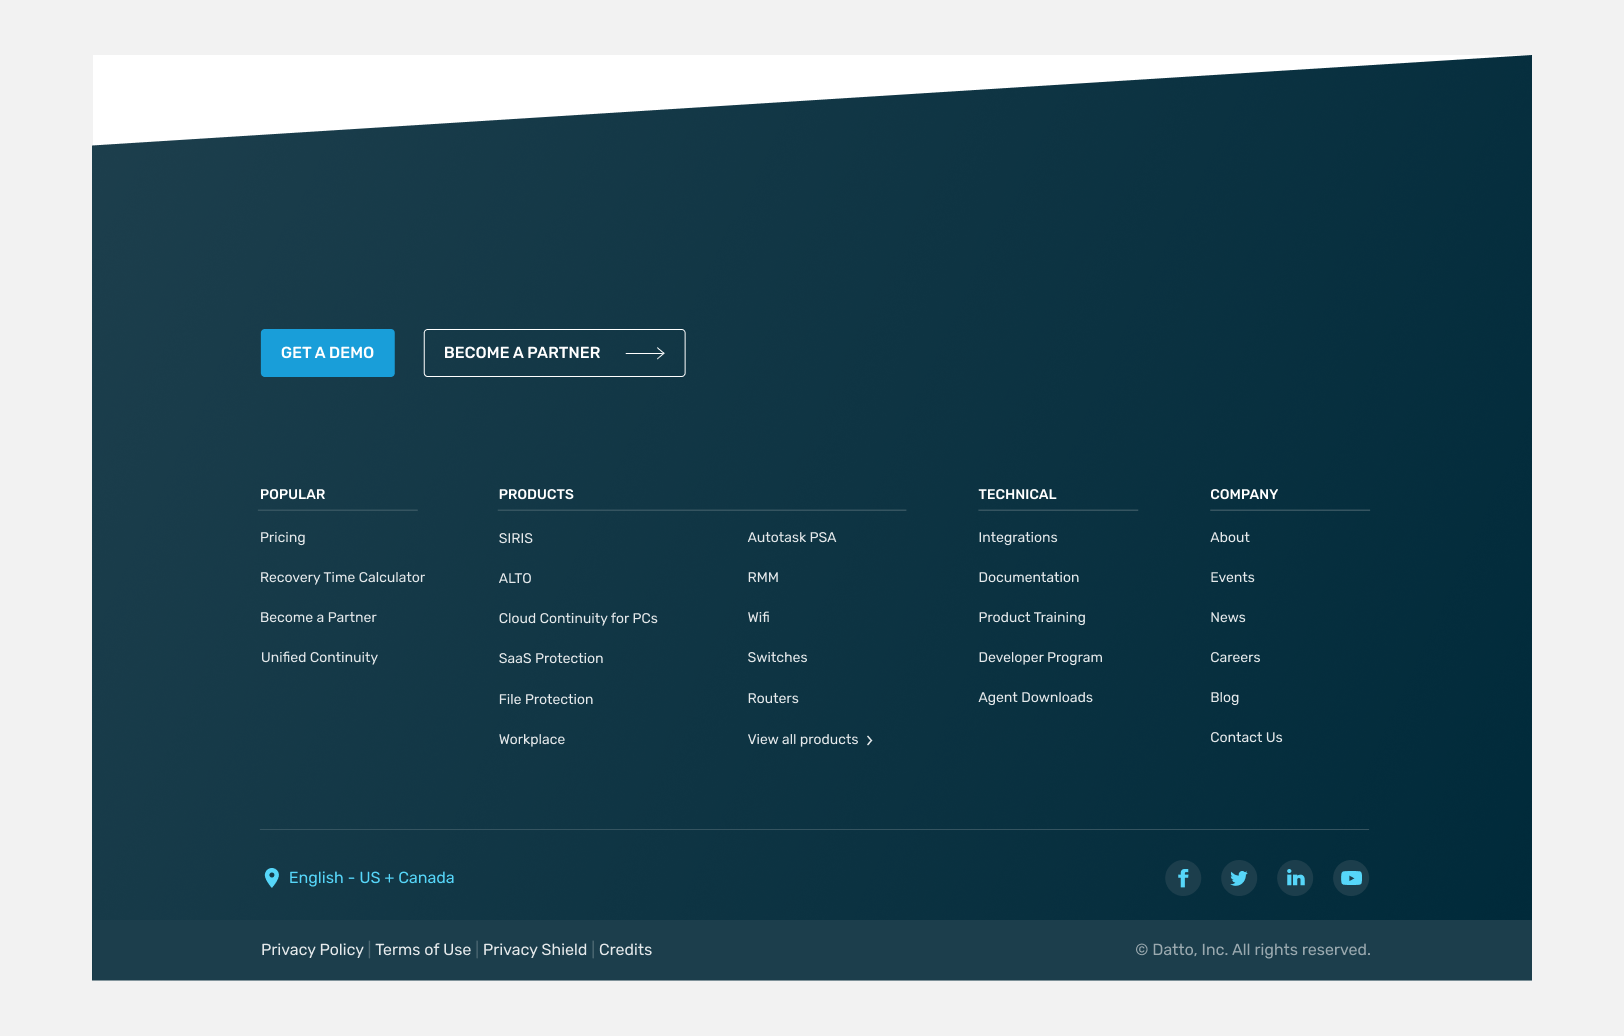Select View all products link

[803, 739]
